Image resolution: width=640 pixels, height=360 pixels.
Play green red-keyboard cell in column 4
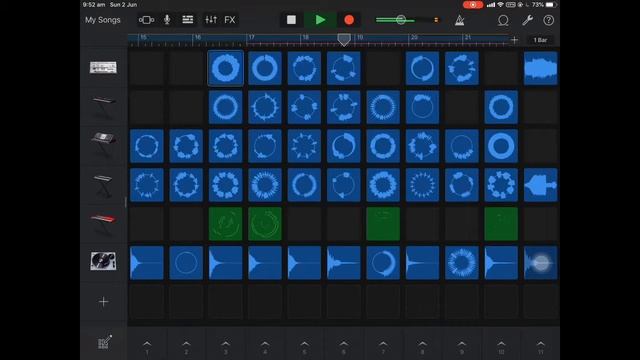coord(265,224)
